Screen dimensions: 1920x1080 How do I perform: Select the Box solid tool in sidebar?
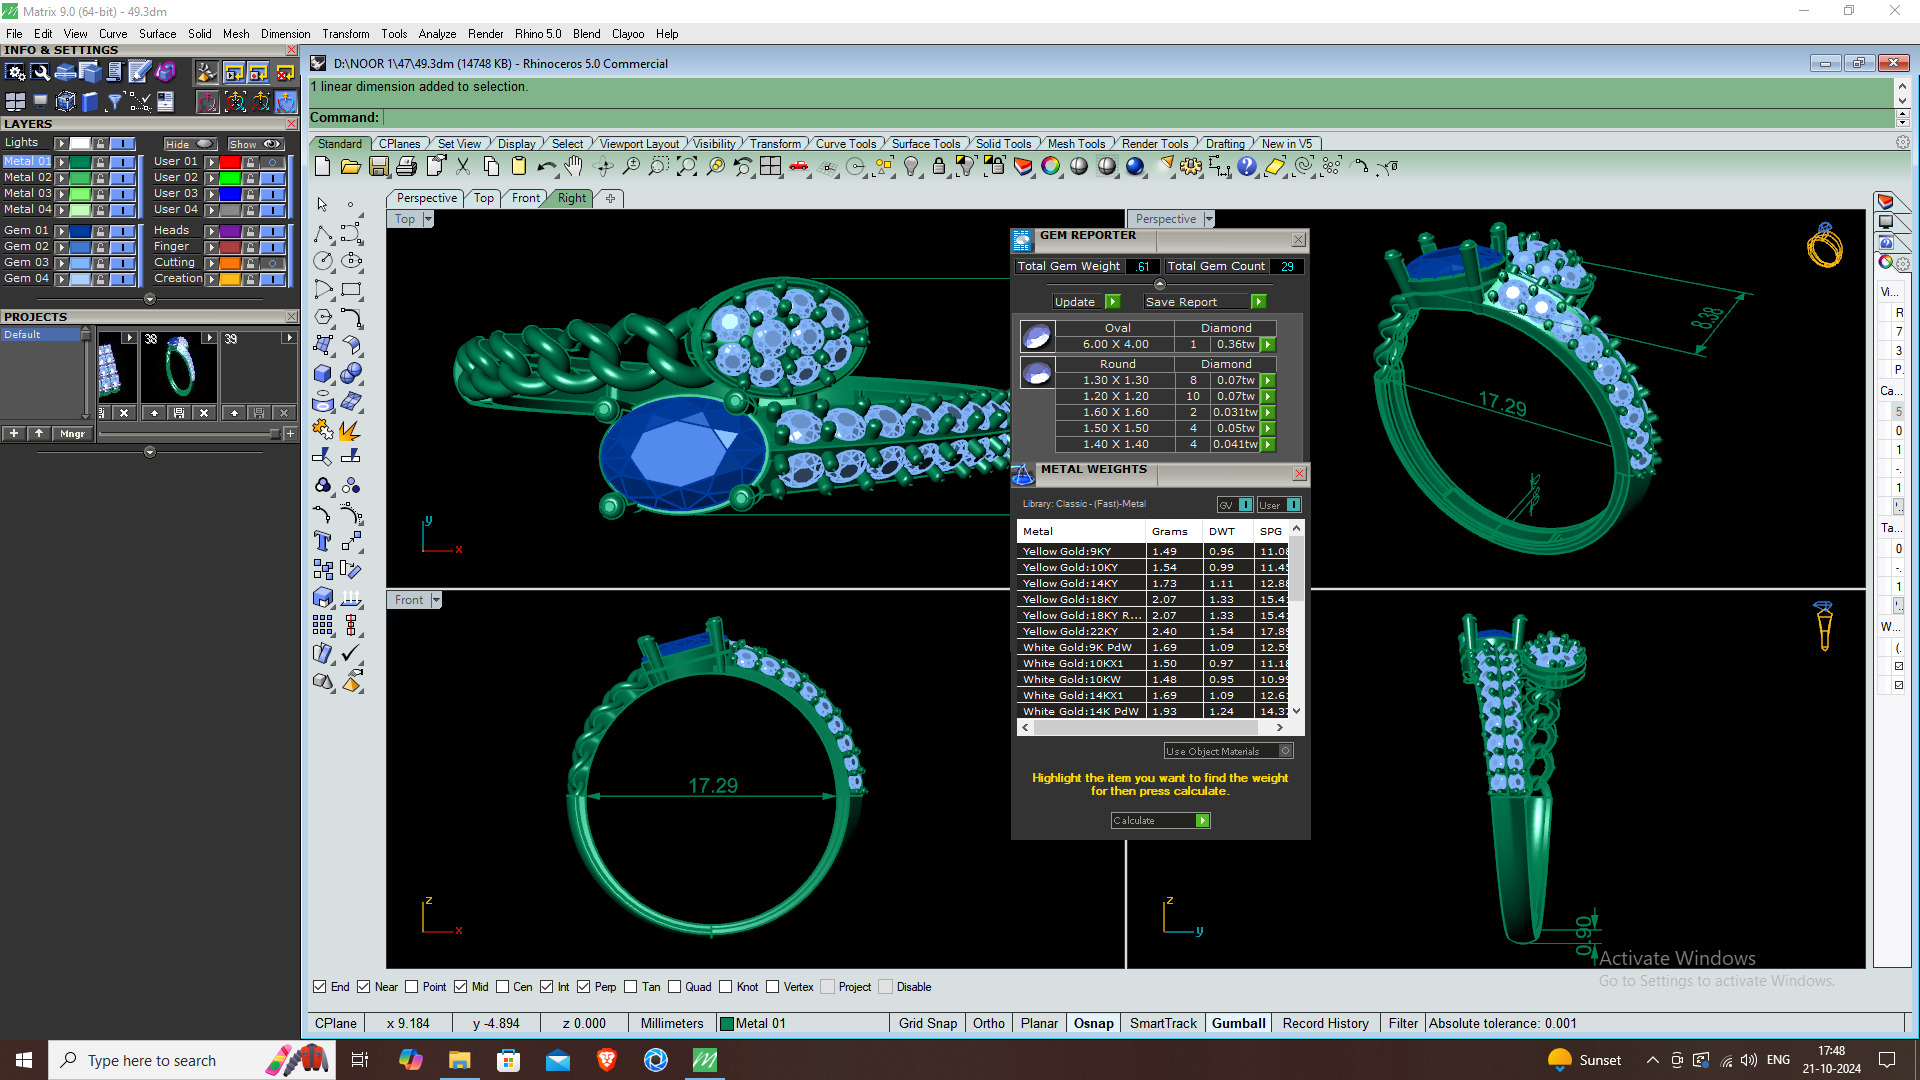click(x=323, y=374)
